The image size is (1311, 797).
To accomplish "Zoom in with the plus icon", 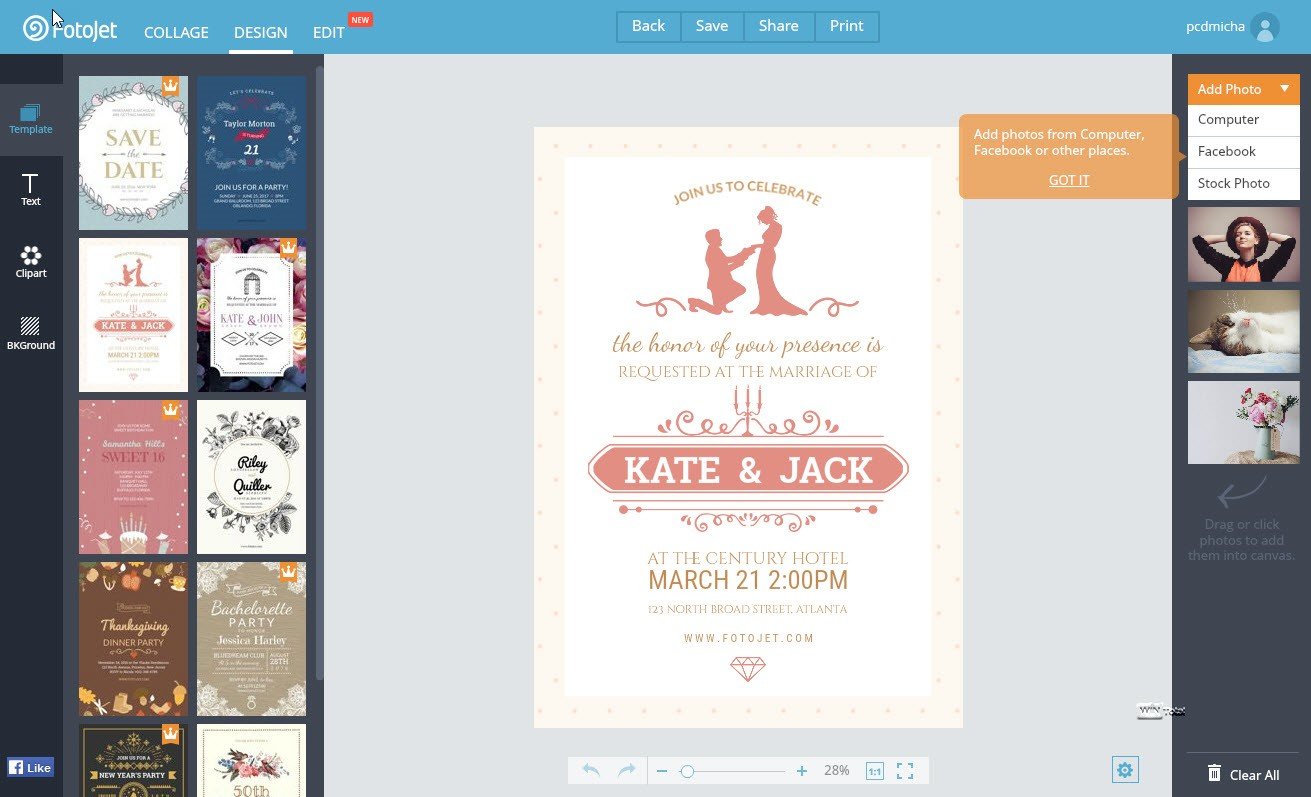I will [802, 771].
